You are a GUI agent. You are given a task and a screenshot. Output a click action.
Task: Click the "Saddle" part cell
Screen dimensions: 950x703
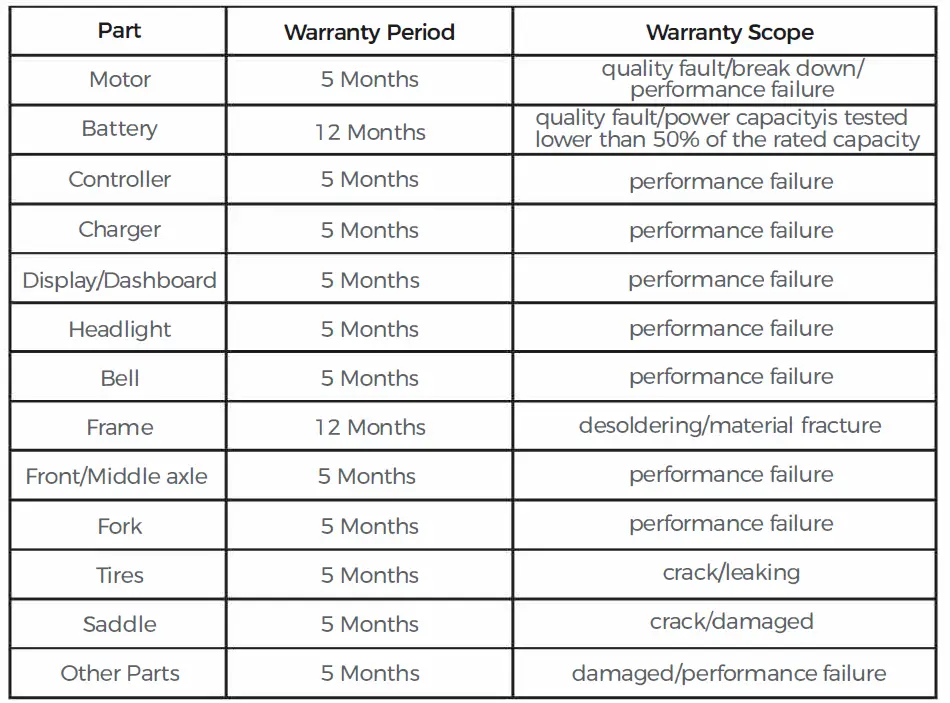[119, 624]
